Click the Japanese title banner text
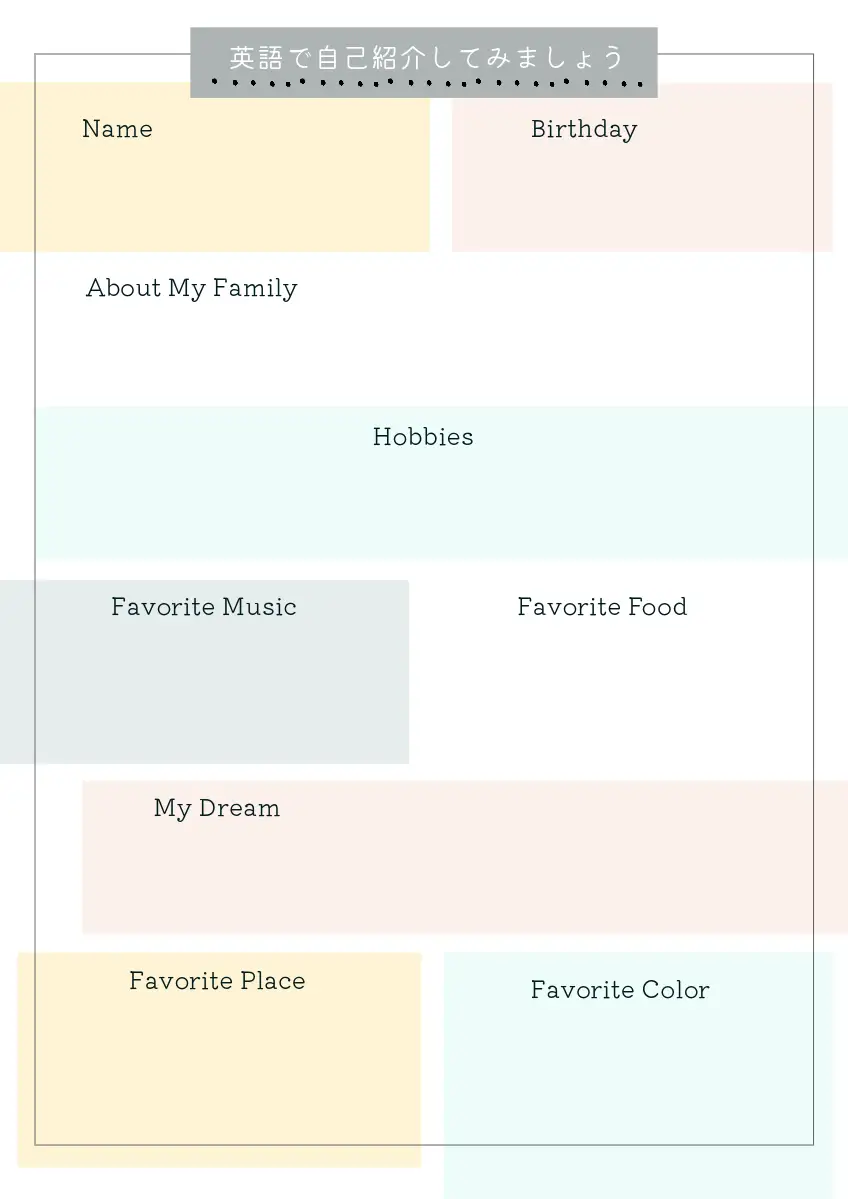 point(424,56)
